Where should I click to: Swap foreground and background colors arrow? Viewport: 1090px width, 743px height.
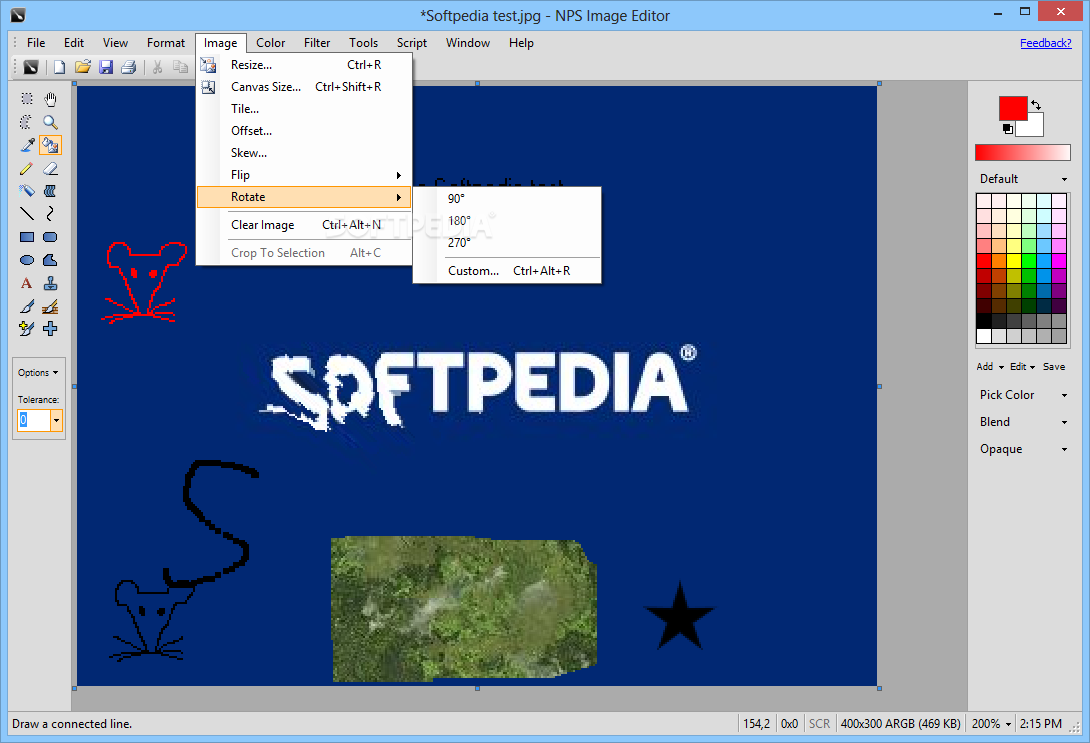point(1036,104)
